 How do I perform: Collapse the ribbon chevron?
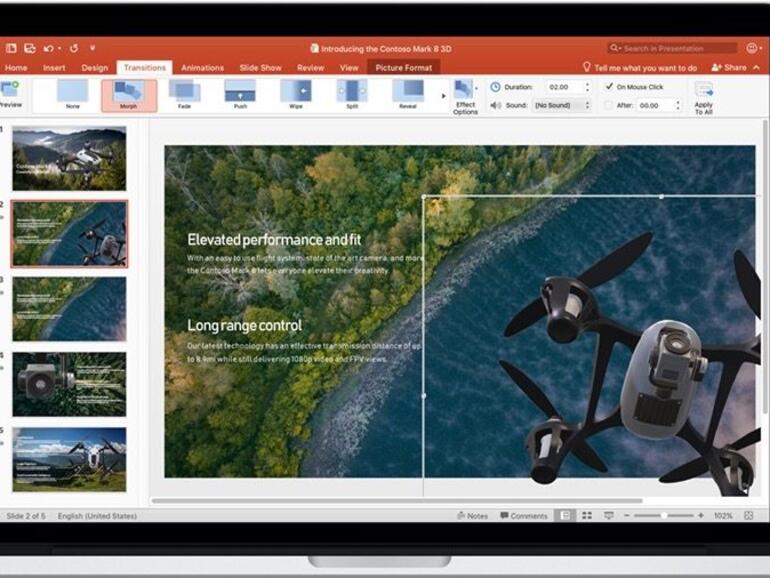pos(757,67)
